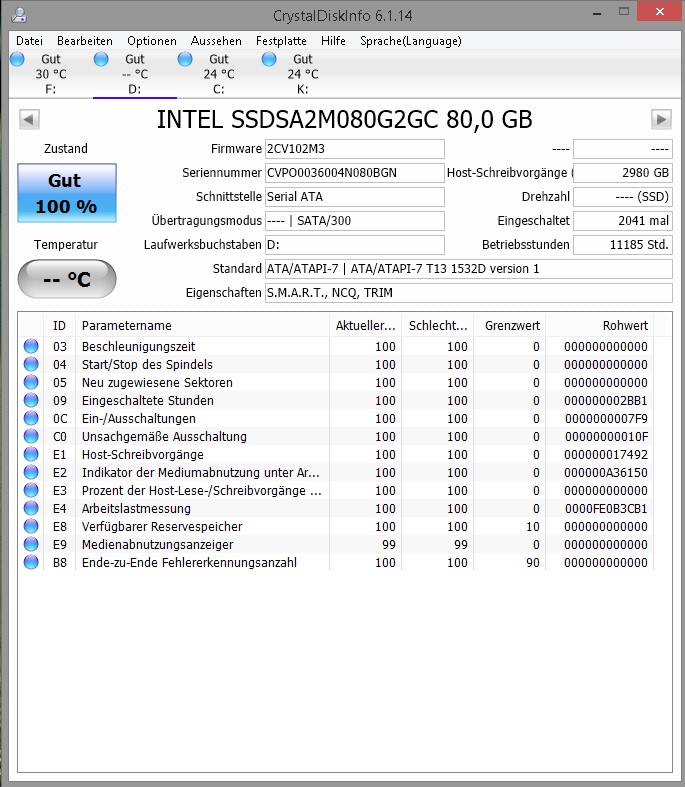Click the CrystalDiskInfo app icon in title bar

(19, 15)
